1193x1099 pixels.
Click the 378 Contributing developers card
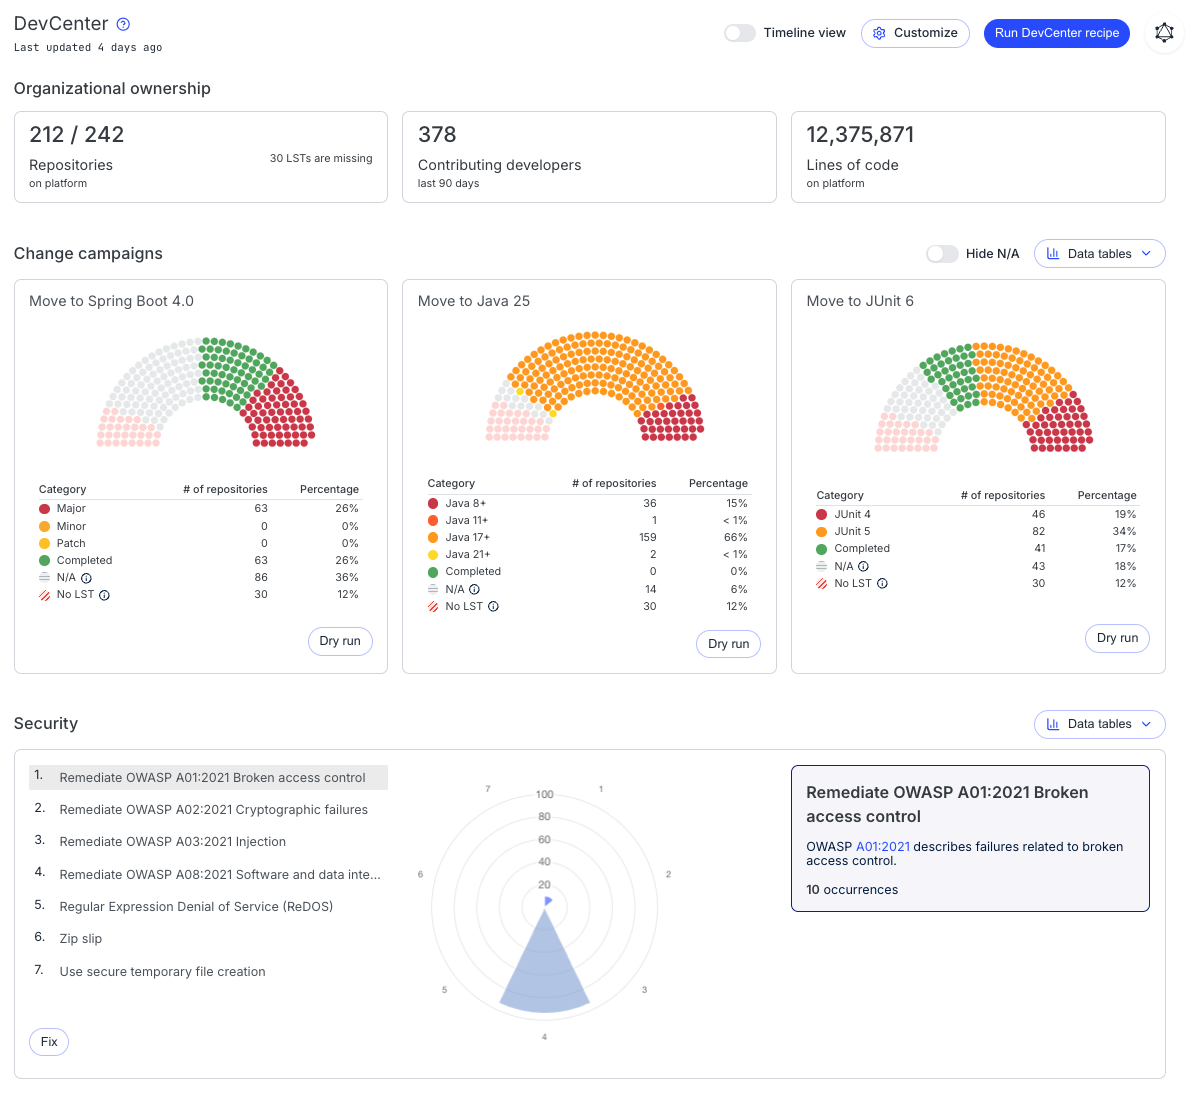pos(589,157)
